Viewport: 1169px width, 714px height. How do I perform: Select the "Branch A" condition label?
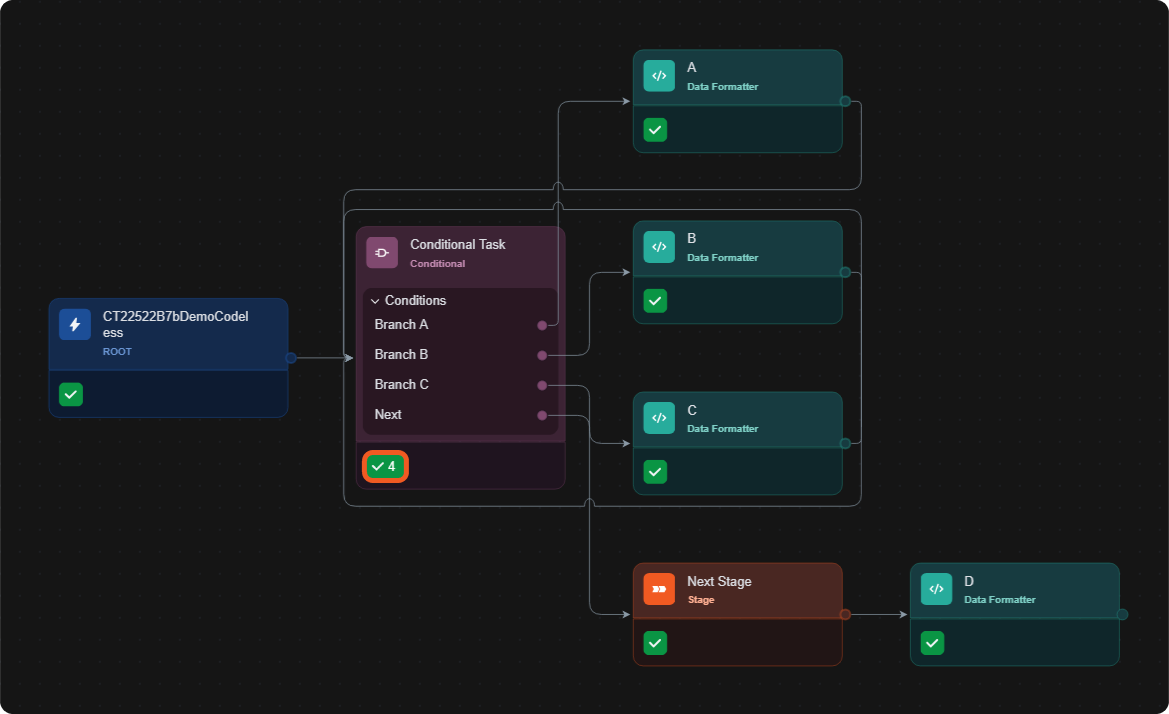point(401,324)
